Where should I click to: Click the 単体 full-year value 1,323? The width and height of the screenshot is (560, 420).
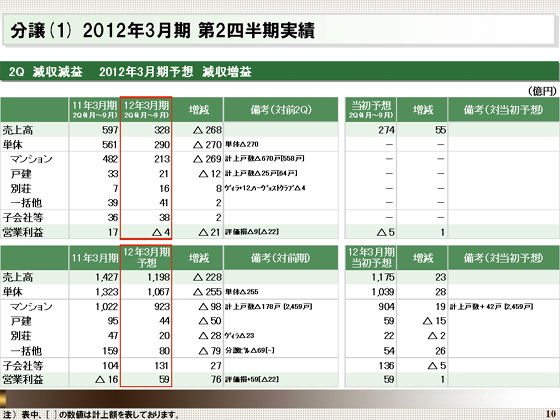pyautogui.click(x=107, y=292)
